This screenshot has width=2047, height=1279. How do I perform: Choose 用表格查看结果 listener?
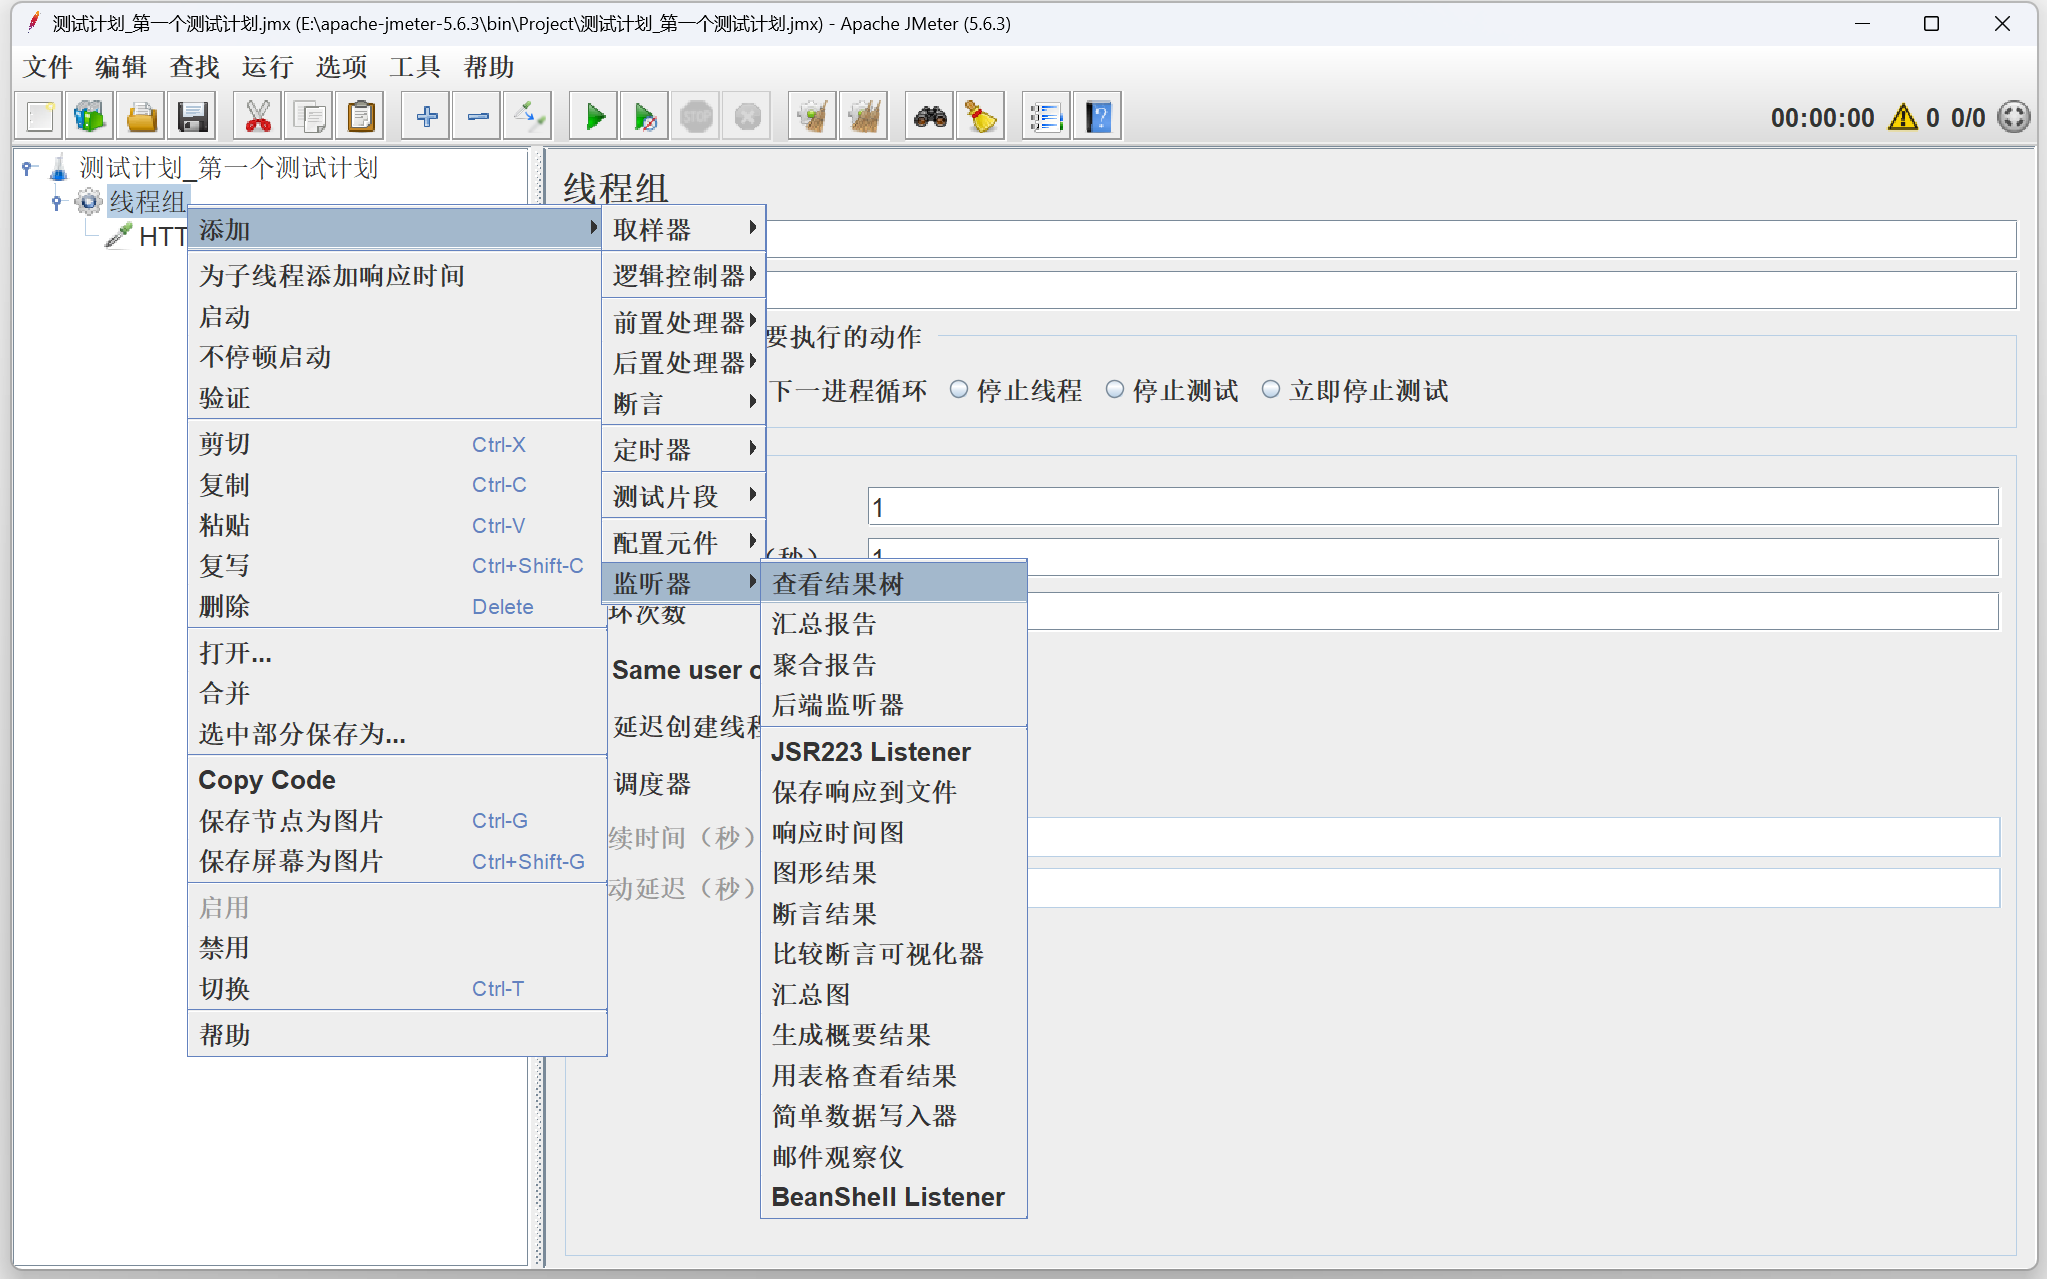894,1075
